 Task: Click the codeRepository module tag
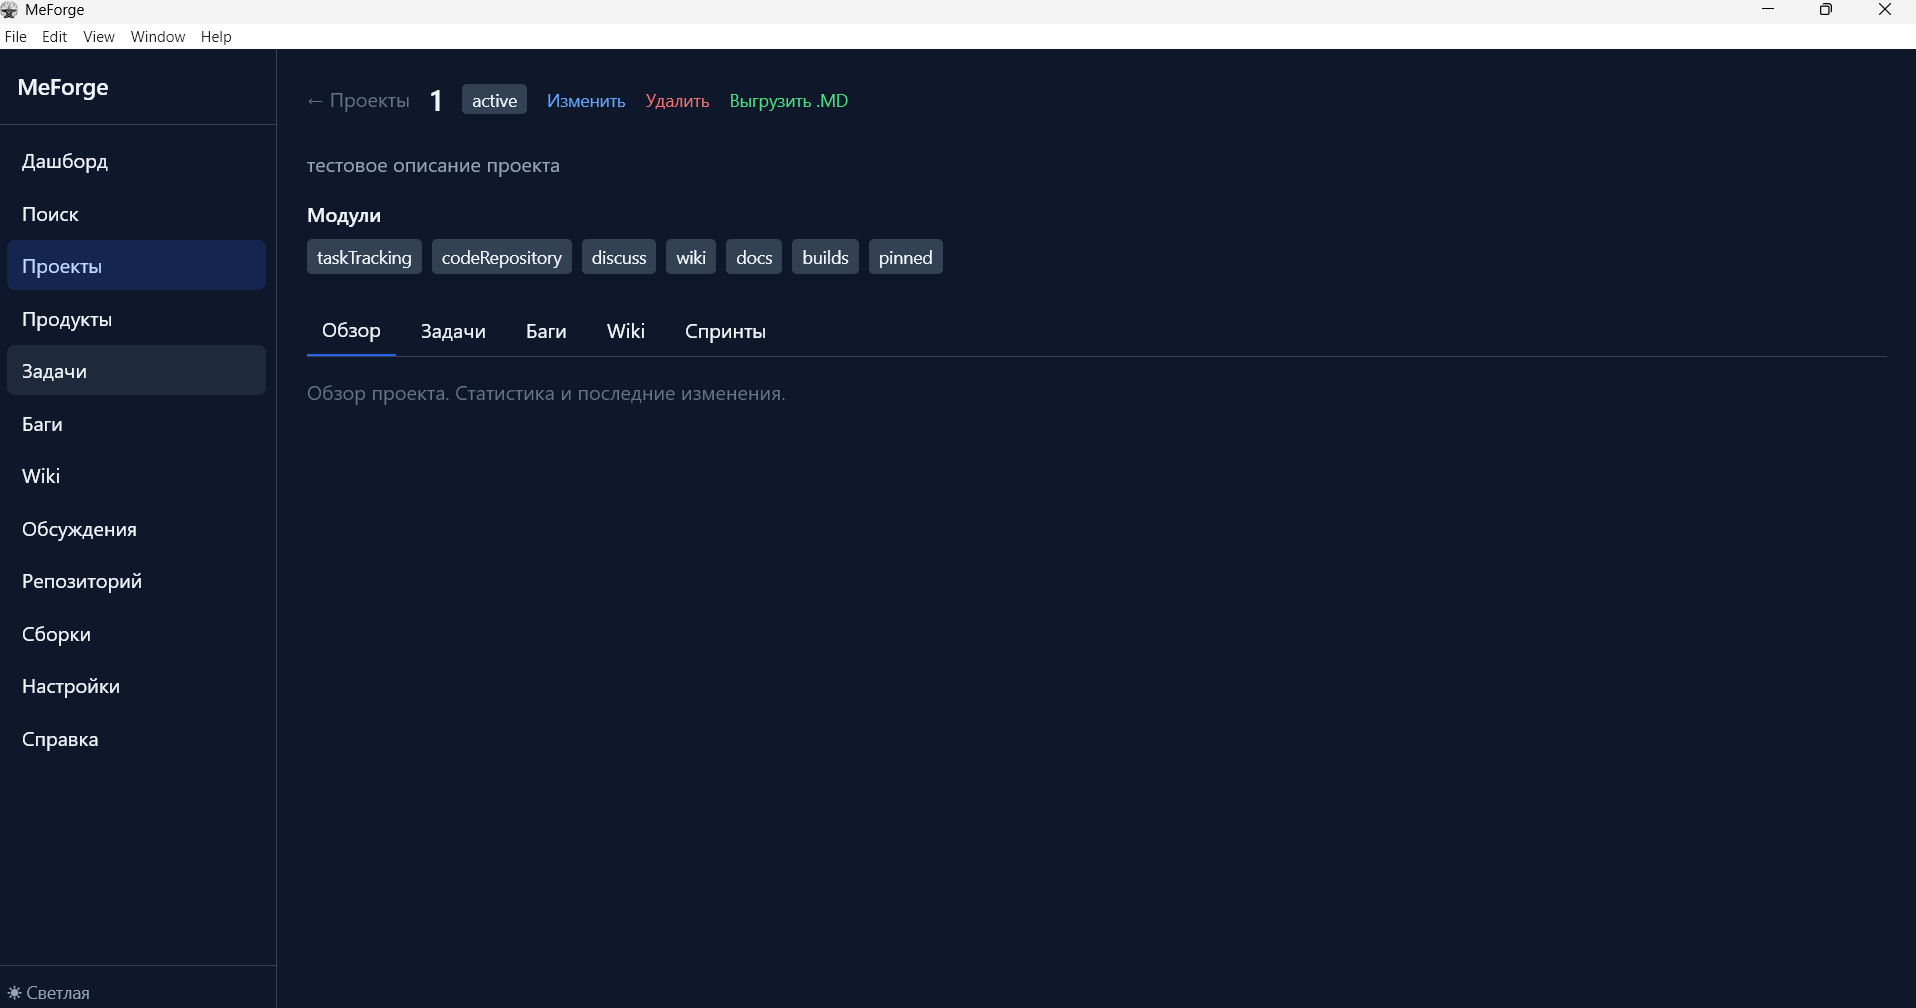click(x=502, y=257)
